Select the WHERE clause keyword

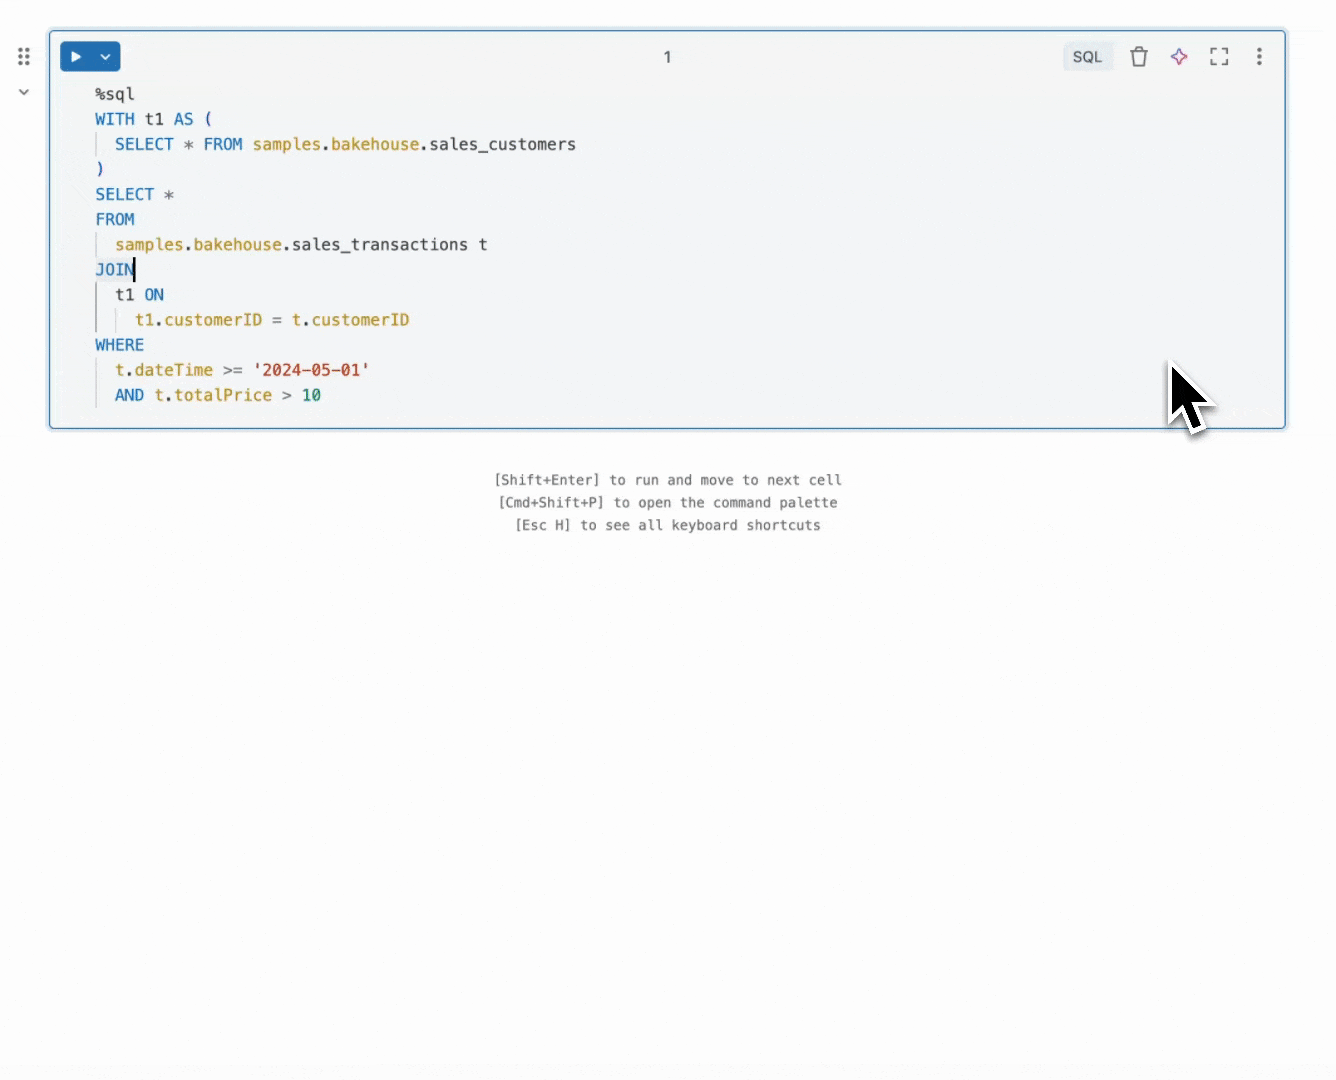point(119,344)
